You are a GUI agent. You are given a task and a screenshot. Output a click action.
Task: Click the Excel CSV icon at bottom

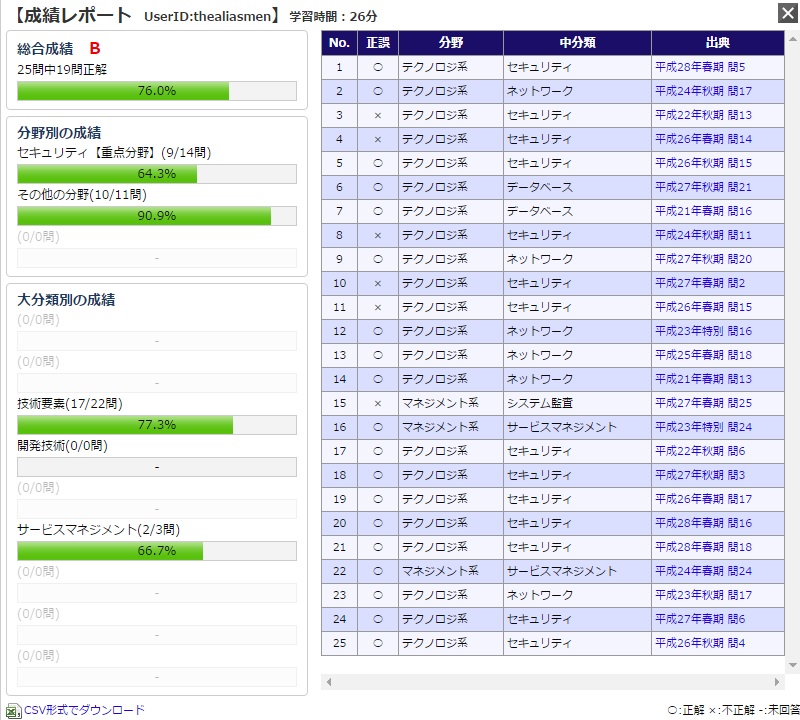13,711
